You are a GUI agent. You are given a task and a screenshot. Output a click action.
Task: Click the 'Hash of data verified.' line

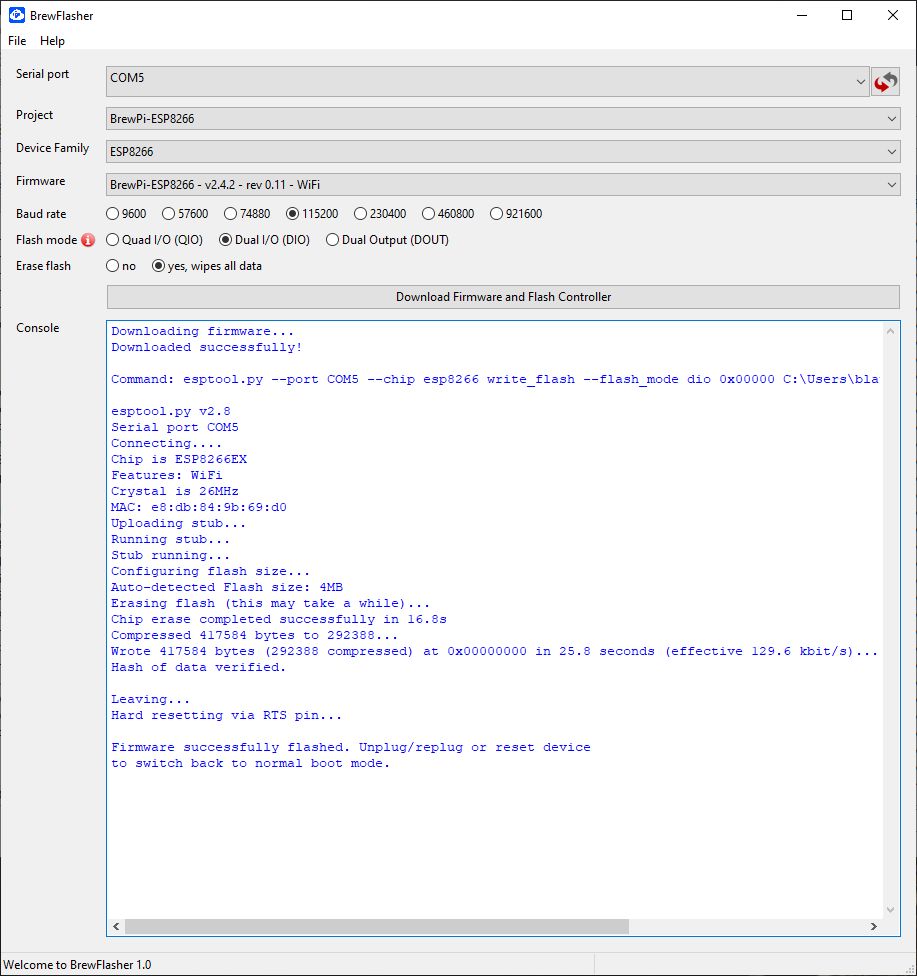[x=198, y=667]
